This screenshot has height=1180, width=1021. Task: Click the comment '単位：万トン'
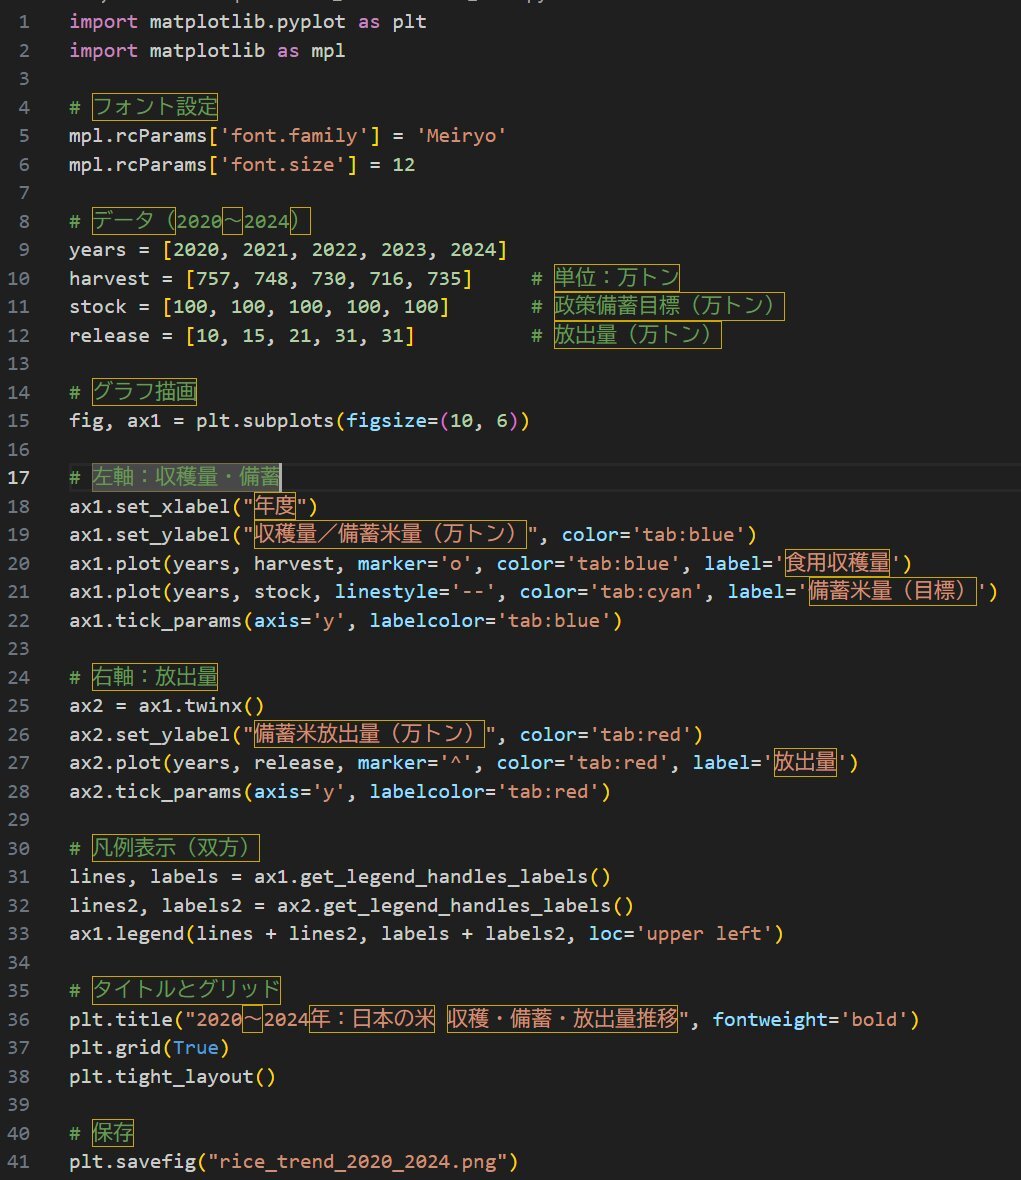pyautogui.click(x=616, y=278)
